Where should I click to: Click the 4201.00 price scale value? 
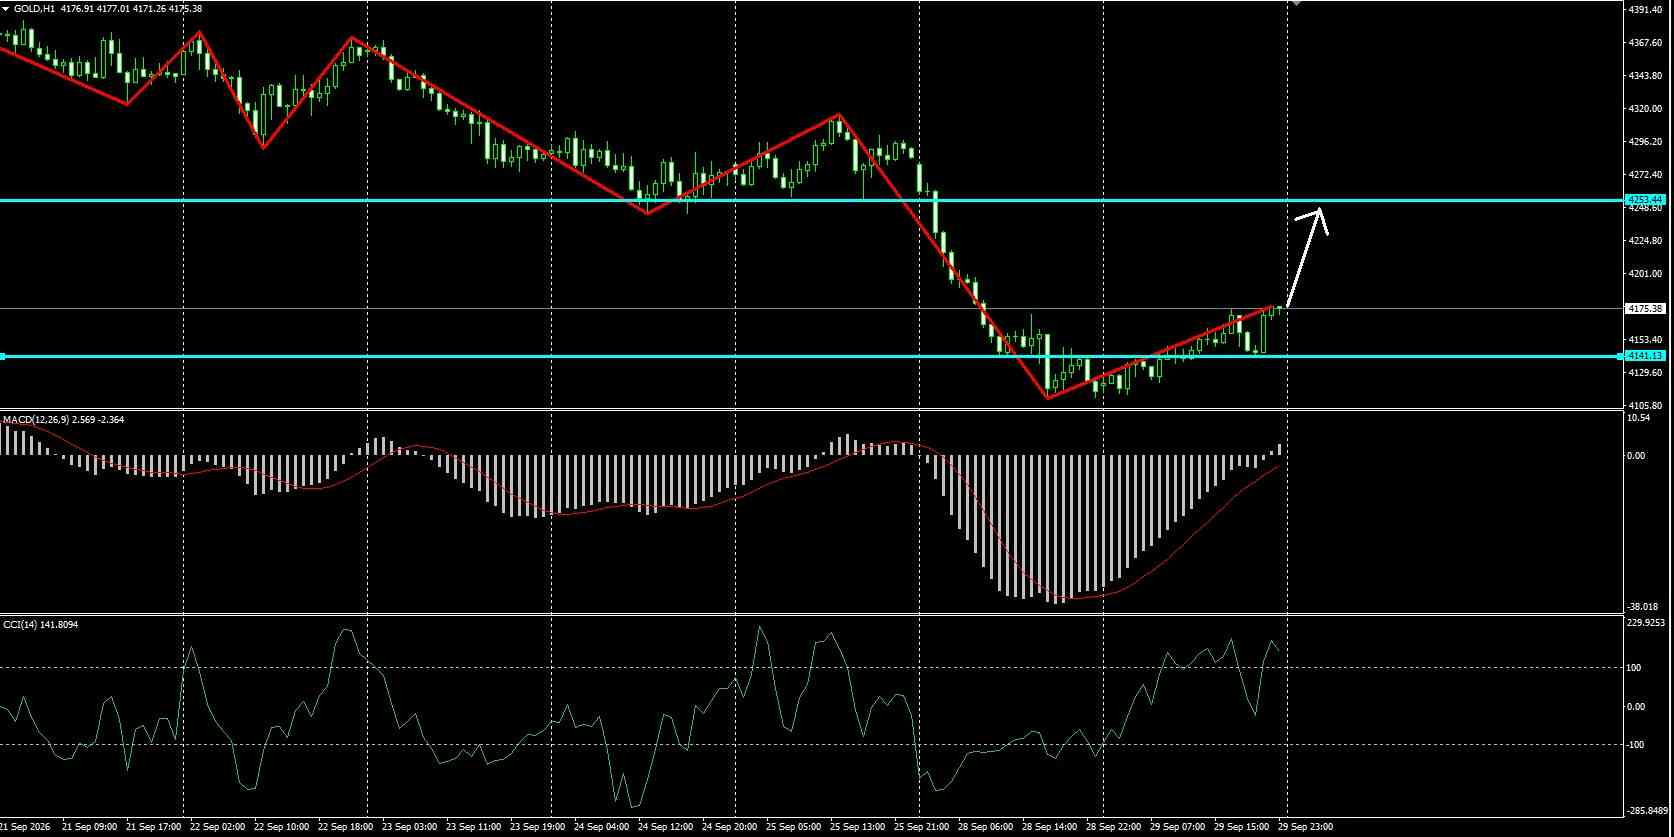(1645, 274)
